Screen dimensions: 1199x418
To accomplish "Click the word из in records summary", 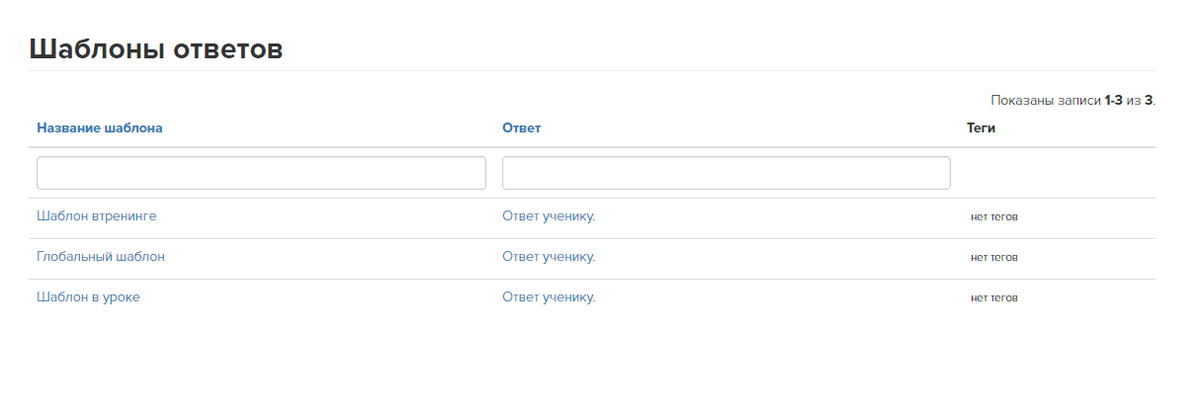I will point(1133,101).
